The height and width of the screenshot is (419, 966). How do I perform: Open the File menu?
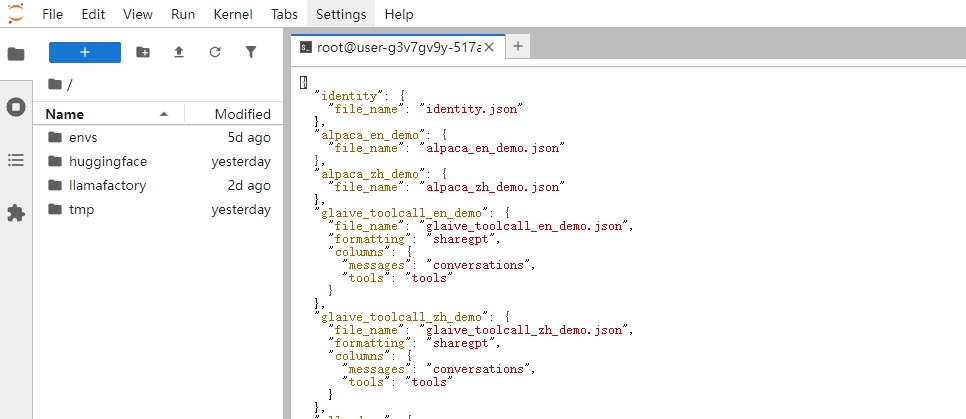coord(53,14)
